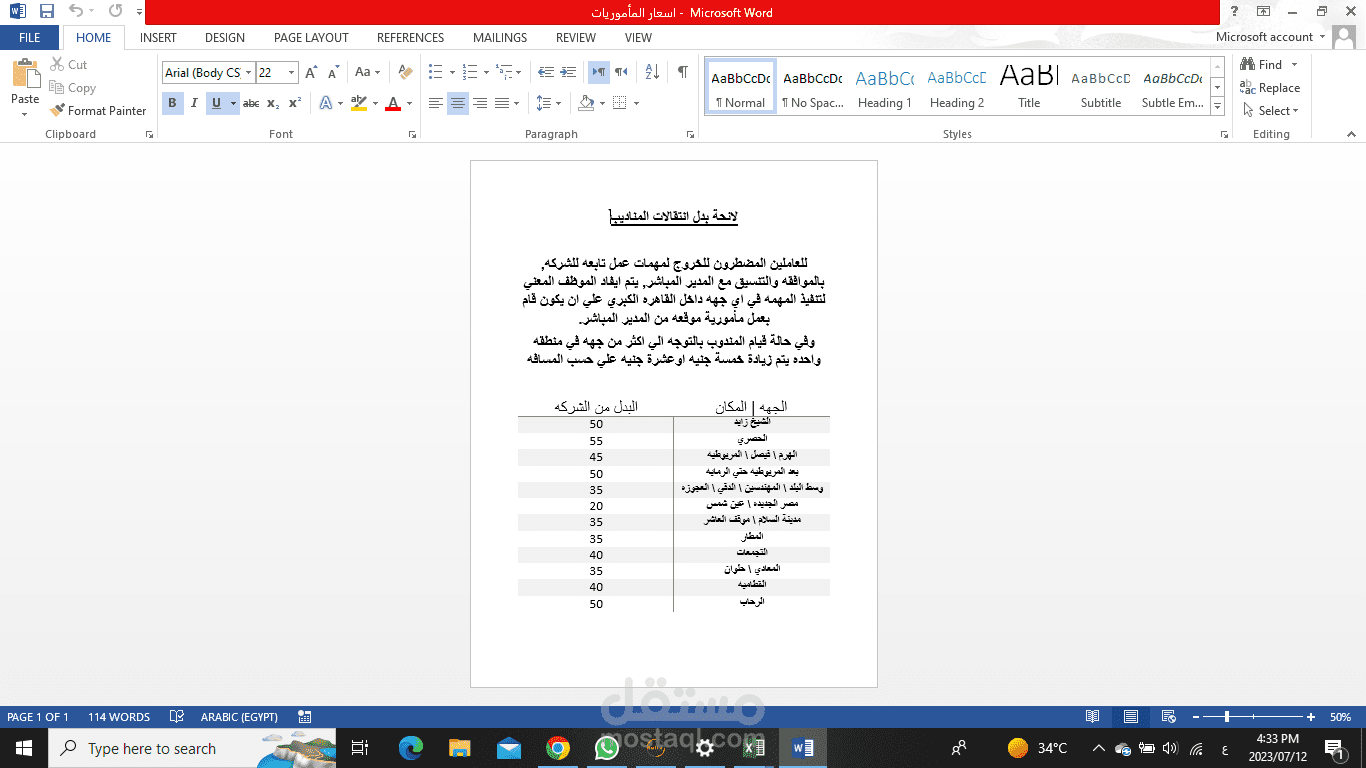1366x768 pixels.
Task: Click Show/Hide paragraph marks pilcrow
Action: tap(682, 72)
